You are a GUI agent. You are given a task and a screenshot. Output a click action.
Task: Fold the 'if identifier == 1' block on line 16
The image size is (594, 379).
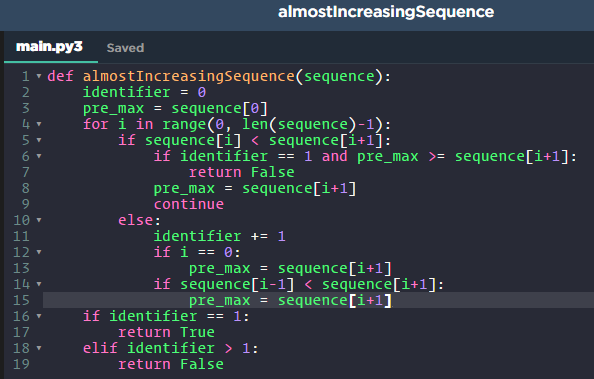[39, 316]
